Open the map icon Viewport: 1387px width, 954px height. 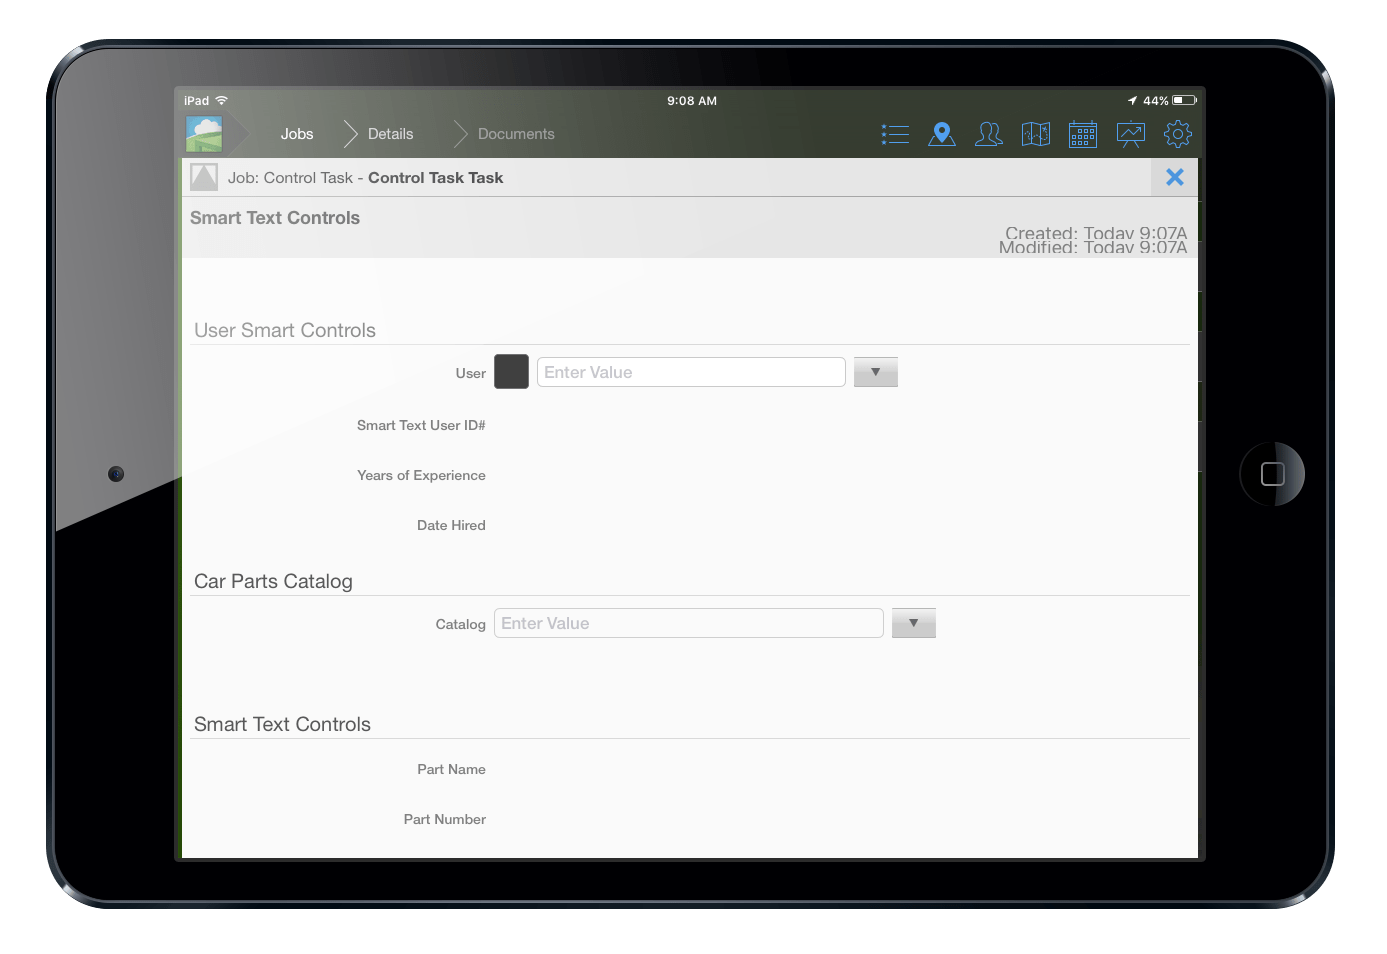coord(1035,133)
